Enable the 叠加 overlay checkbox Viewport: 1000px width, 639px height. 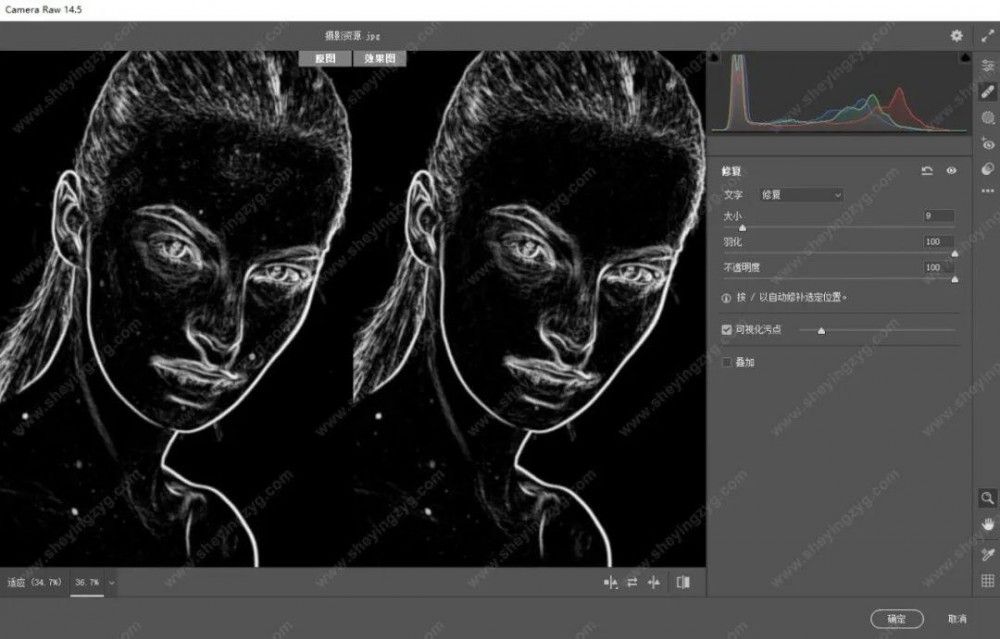pos(727,362)
